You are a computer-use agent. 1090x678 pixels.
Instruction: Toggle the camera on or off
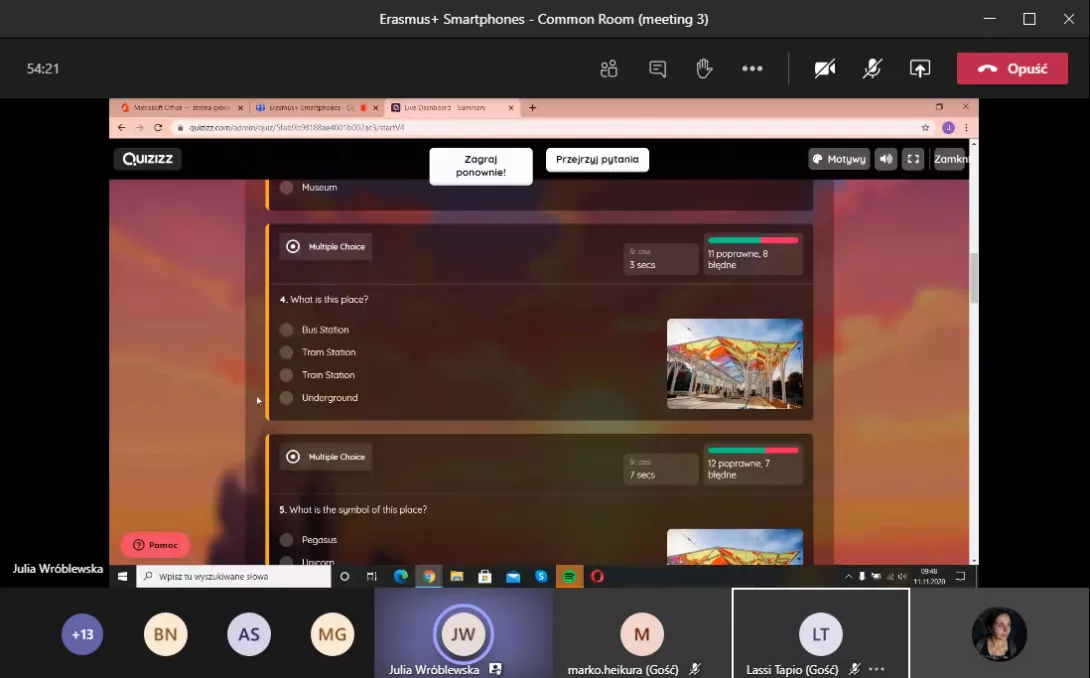click(x=824, y=69)
